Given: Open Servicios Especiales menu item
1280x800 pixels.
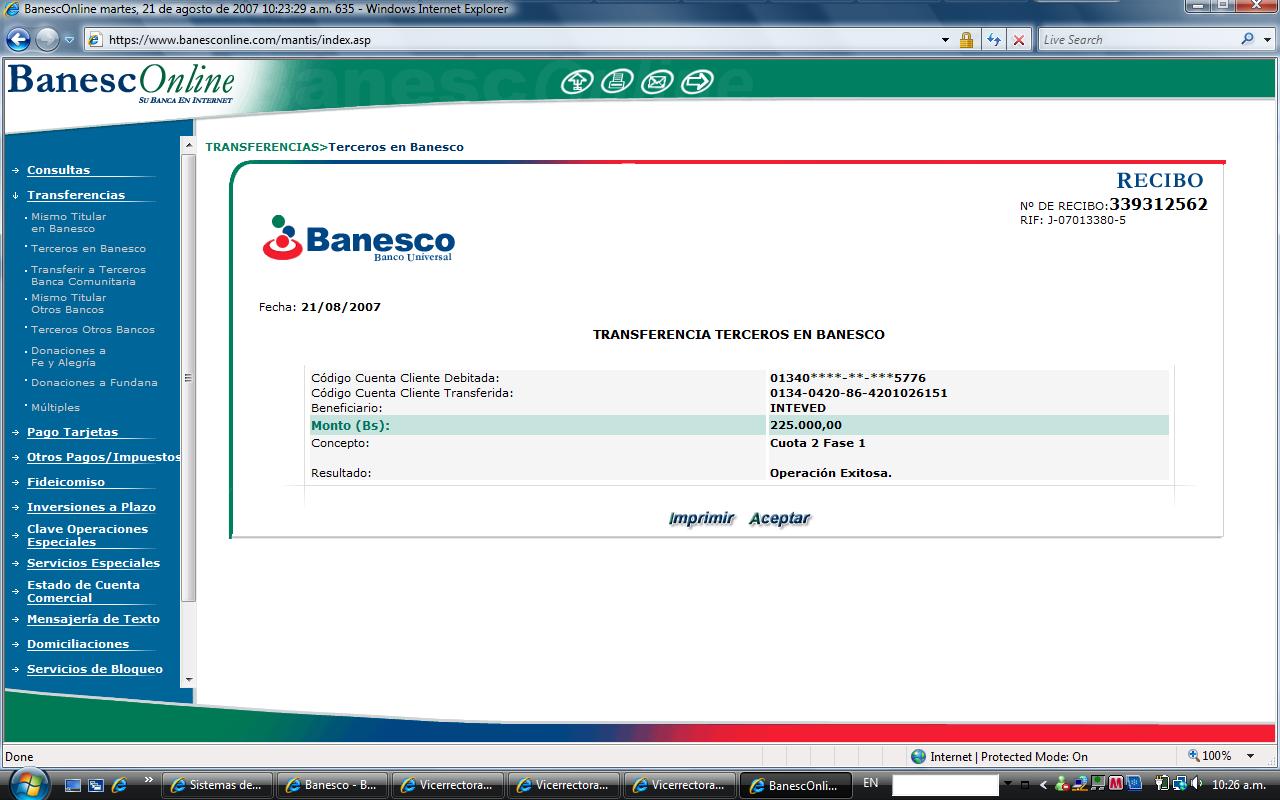Looking at the screenshot, I should tap(93, 563).
